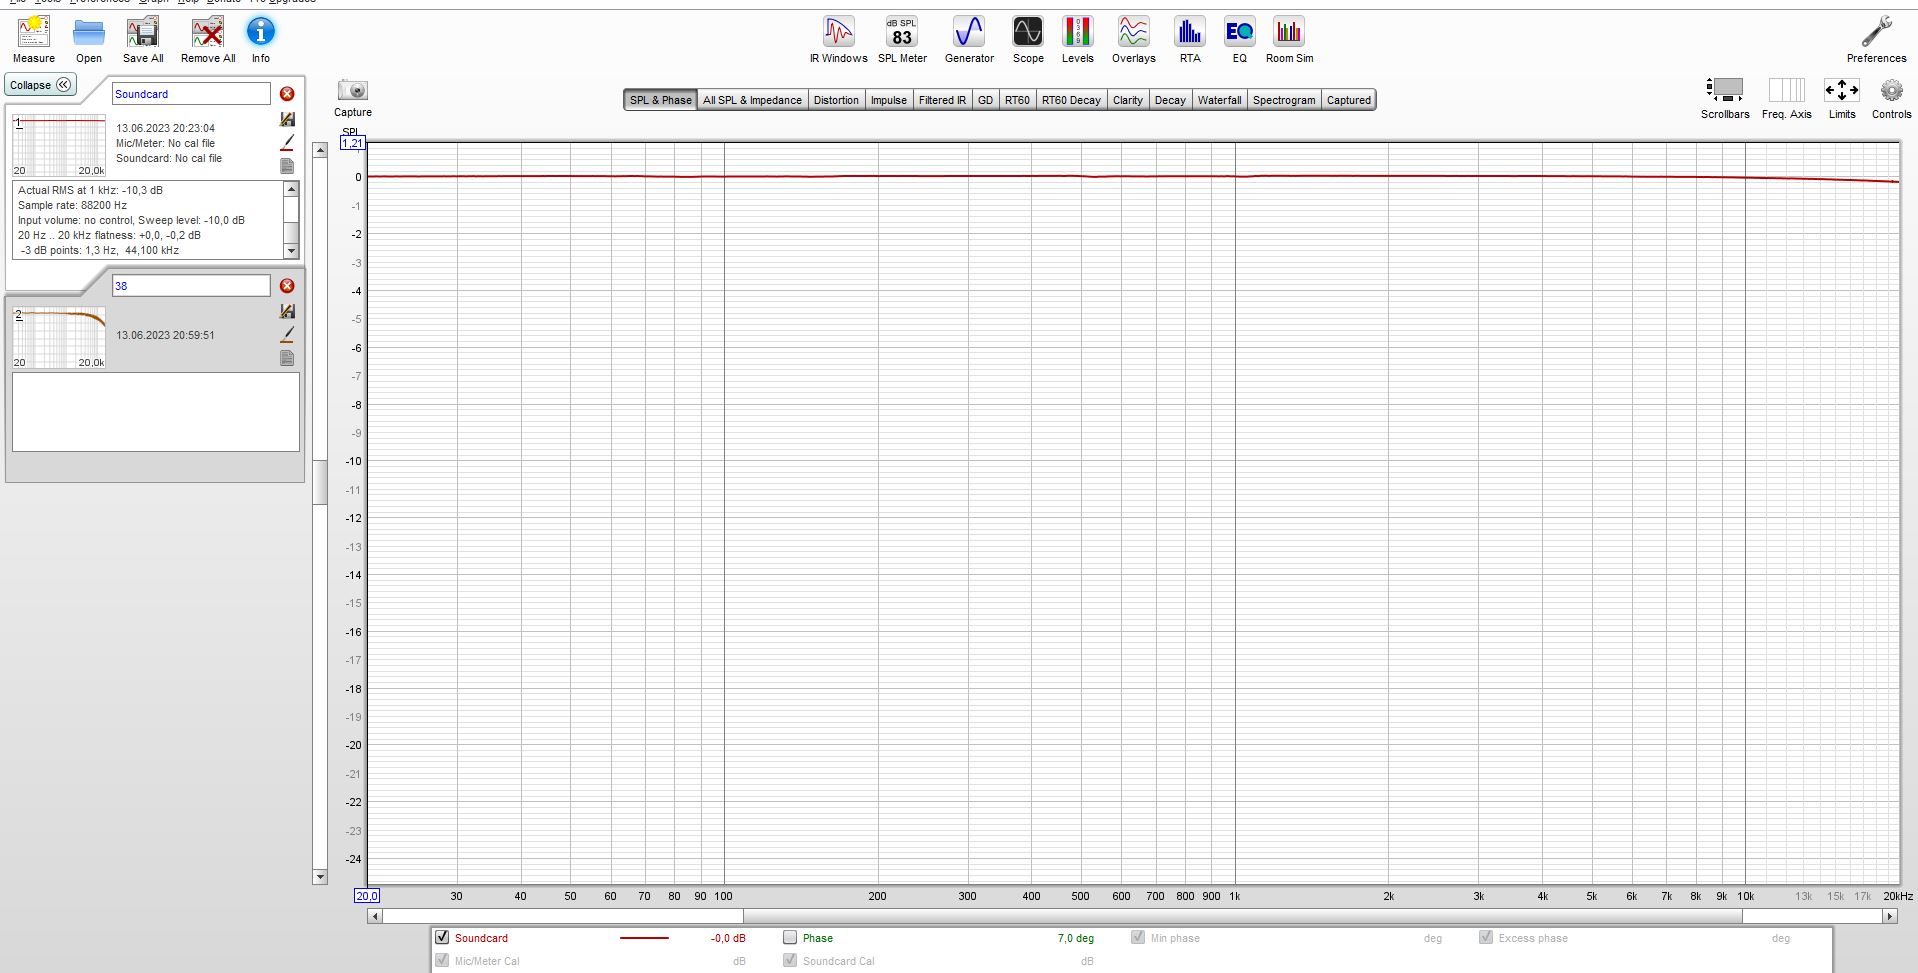Image resolution: width=1918 pixels, height=973 pixels.
Task: Change Soundcard trace colour
Action: (x=287, y=143)
